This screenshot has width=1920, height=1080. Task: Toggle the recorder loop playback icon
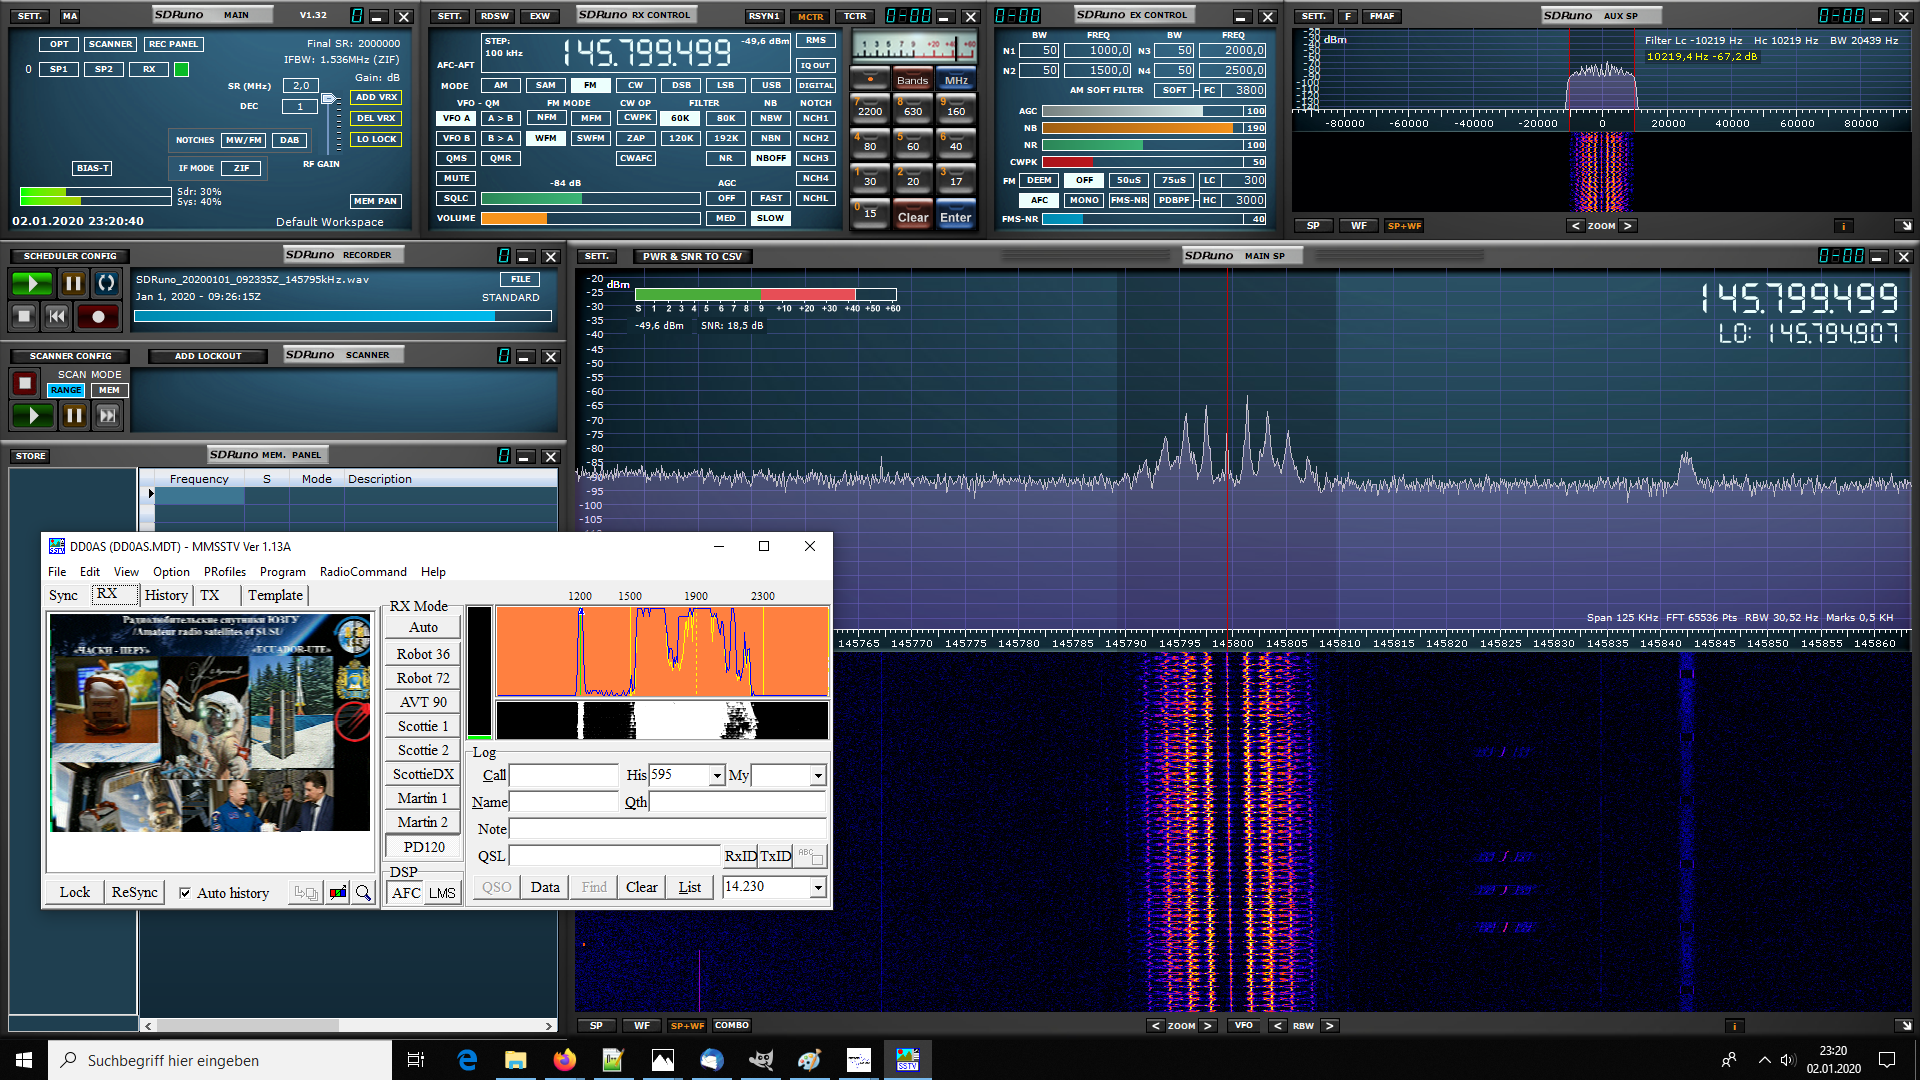(106, 283)
